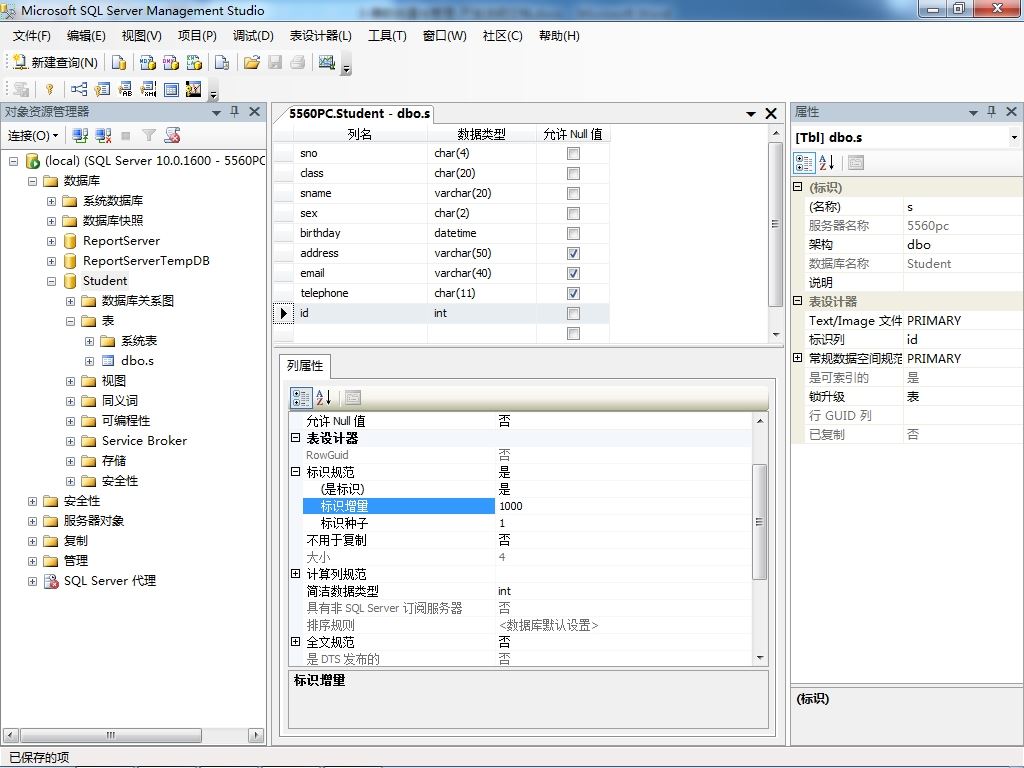
Task: Toggle Allow Null checkbox for birthday column
Action: click(x=573, y=234)
